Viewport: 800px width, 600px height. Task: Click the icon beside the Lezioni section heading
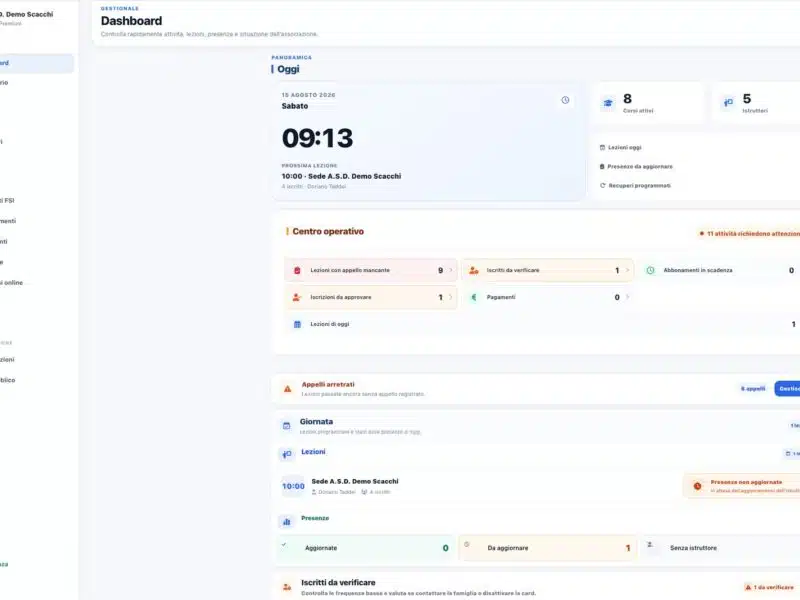point(287,454)
